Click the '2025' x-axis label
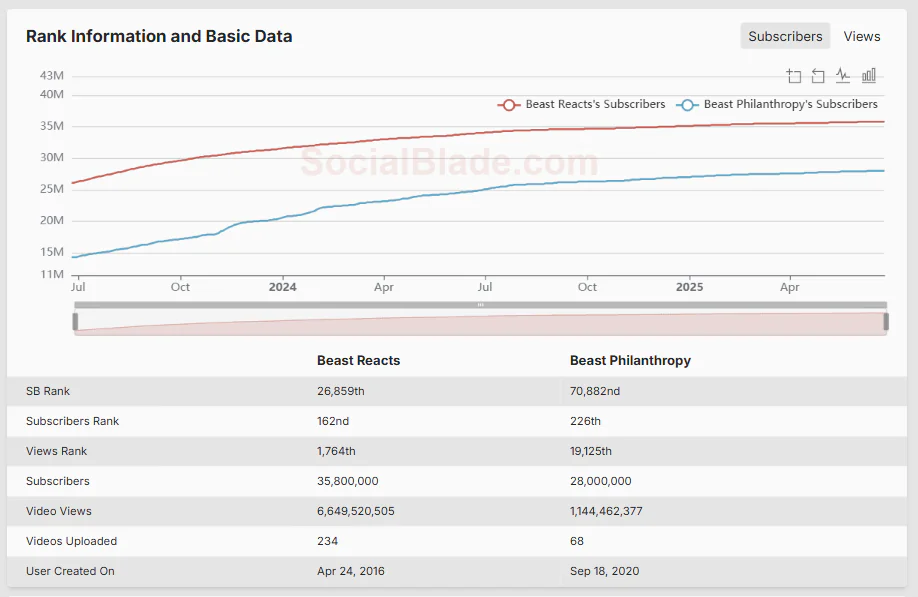The image size is (918, 597). click(690, 287)
